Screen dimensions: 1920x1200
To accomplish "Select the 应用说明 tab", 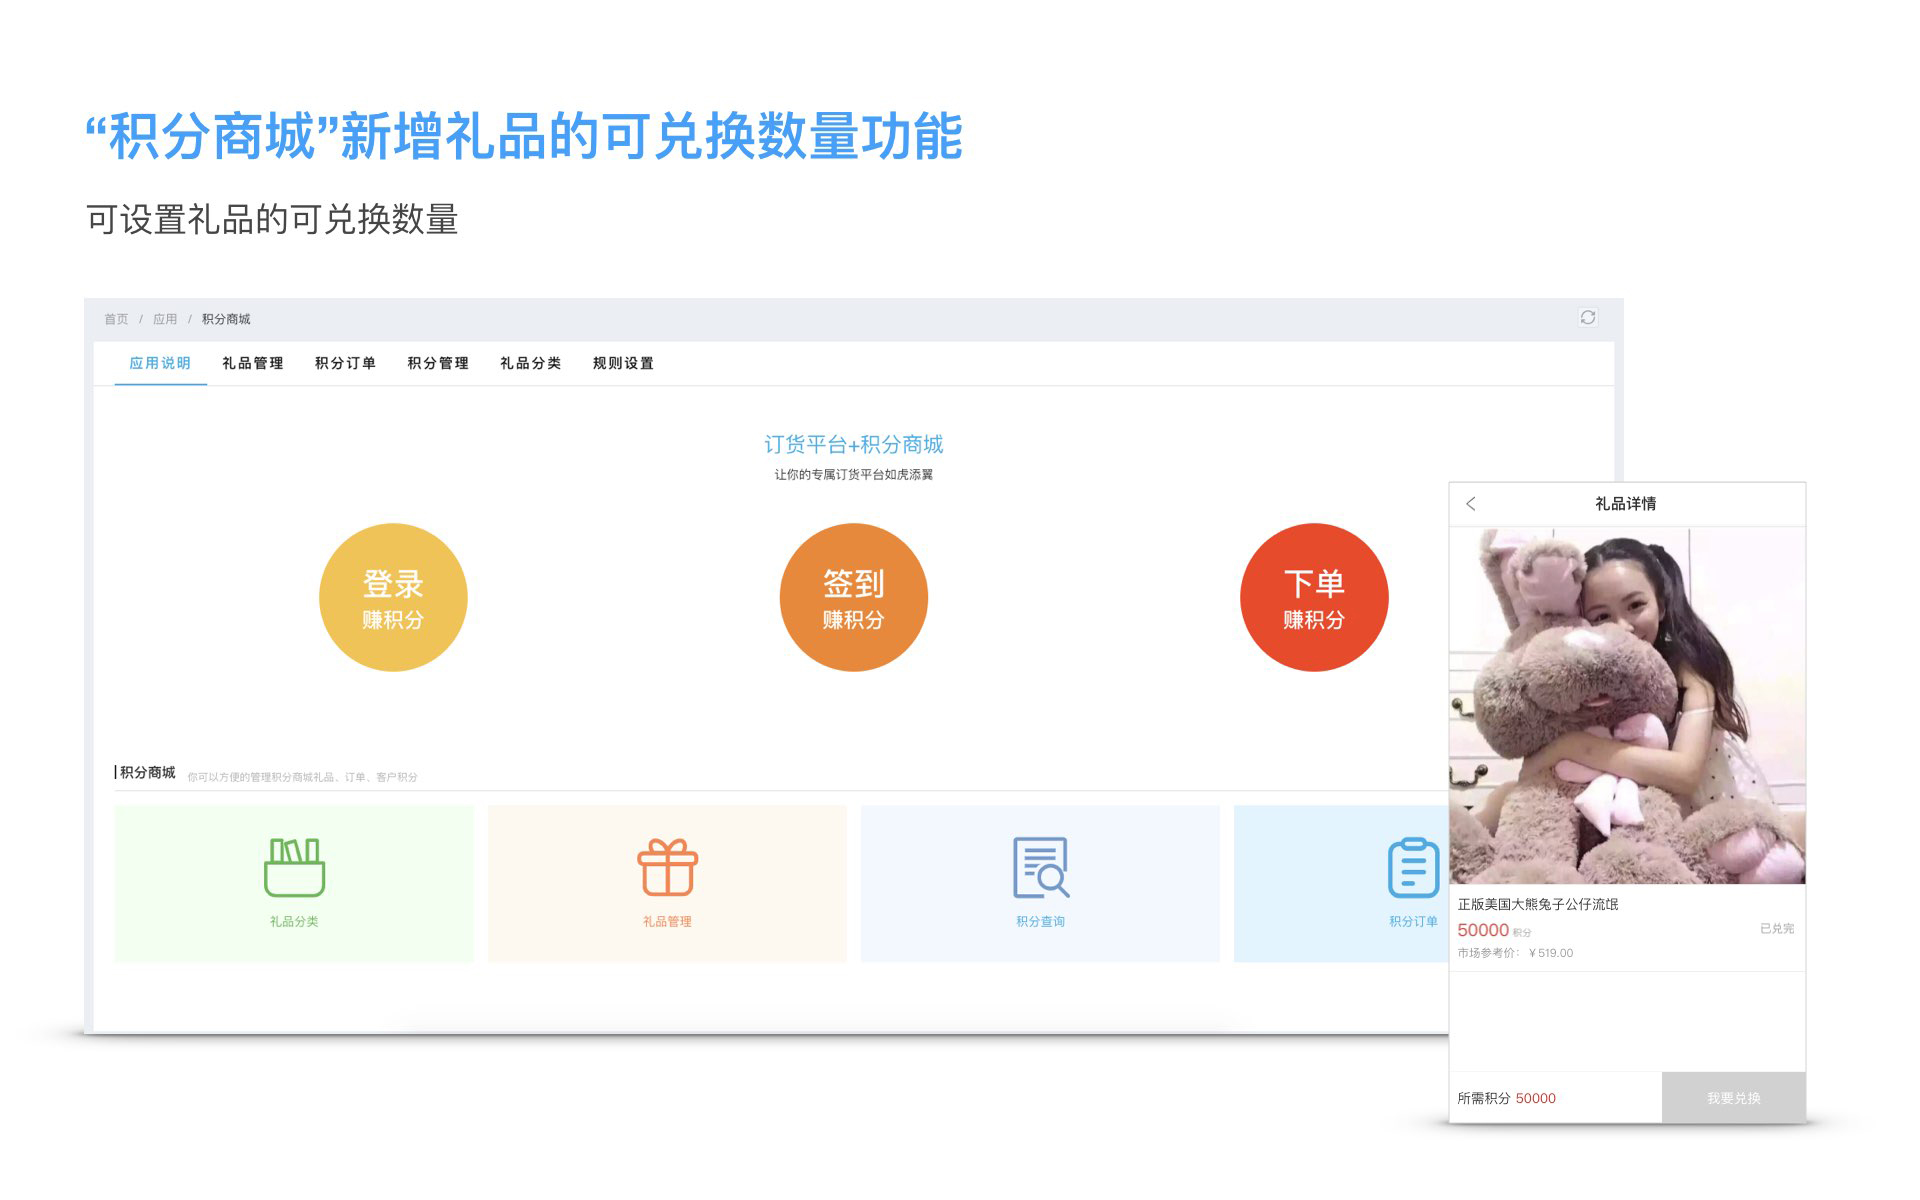I will [x=160, y=363].
